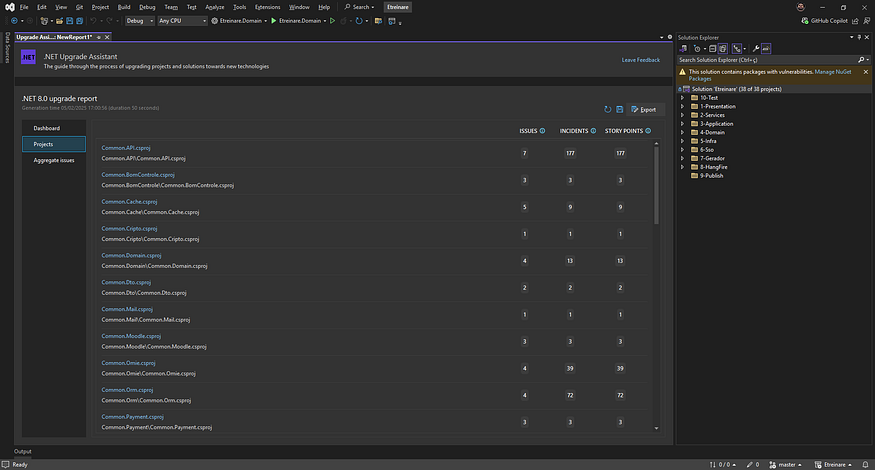
Task: Pin the Upgrade Assistant document tab
Action: pyautogui.click(x=99, y=37)
